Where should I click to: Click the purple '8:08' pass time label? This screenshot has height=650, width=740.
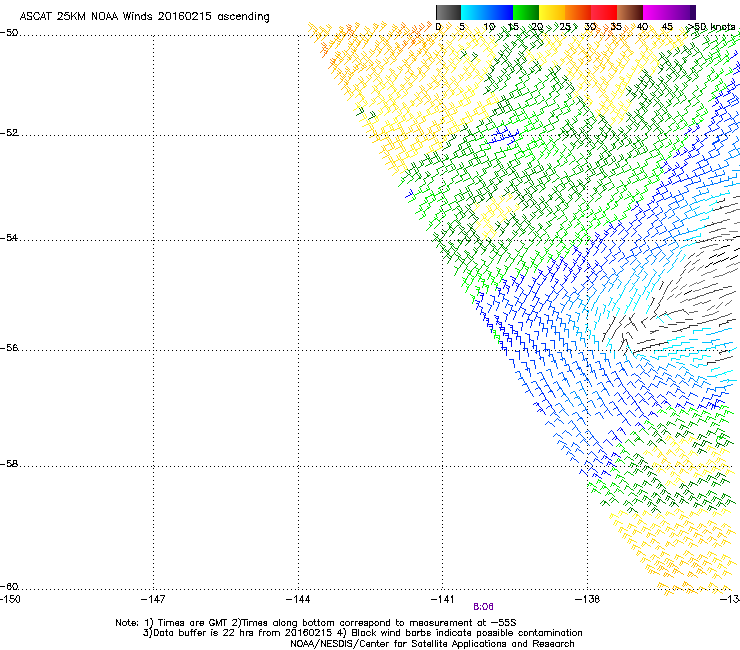(483, 607)
